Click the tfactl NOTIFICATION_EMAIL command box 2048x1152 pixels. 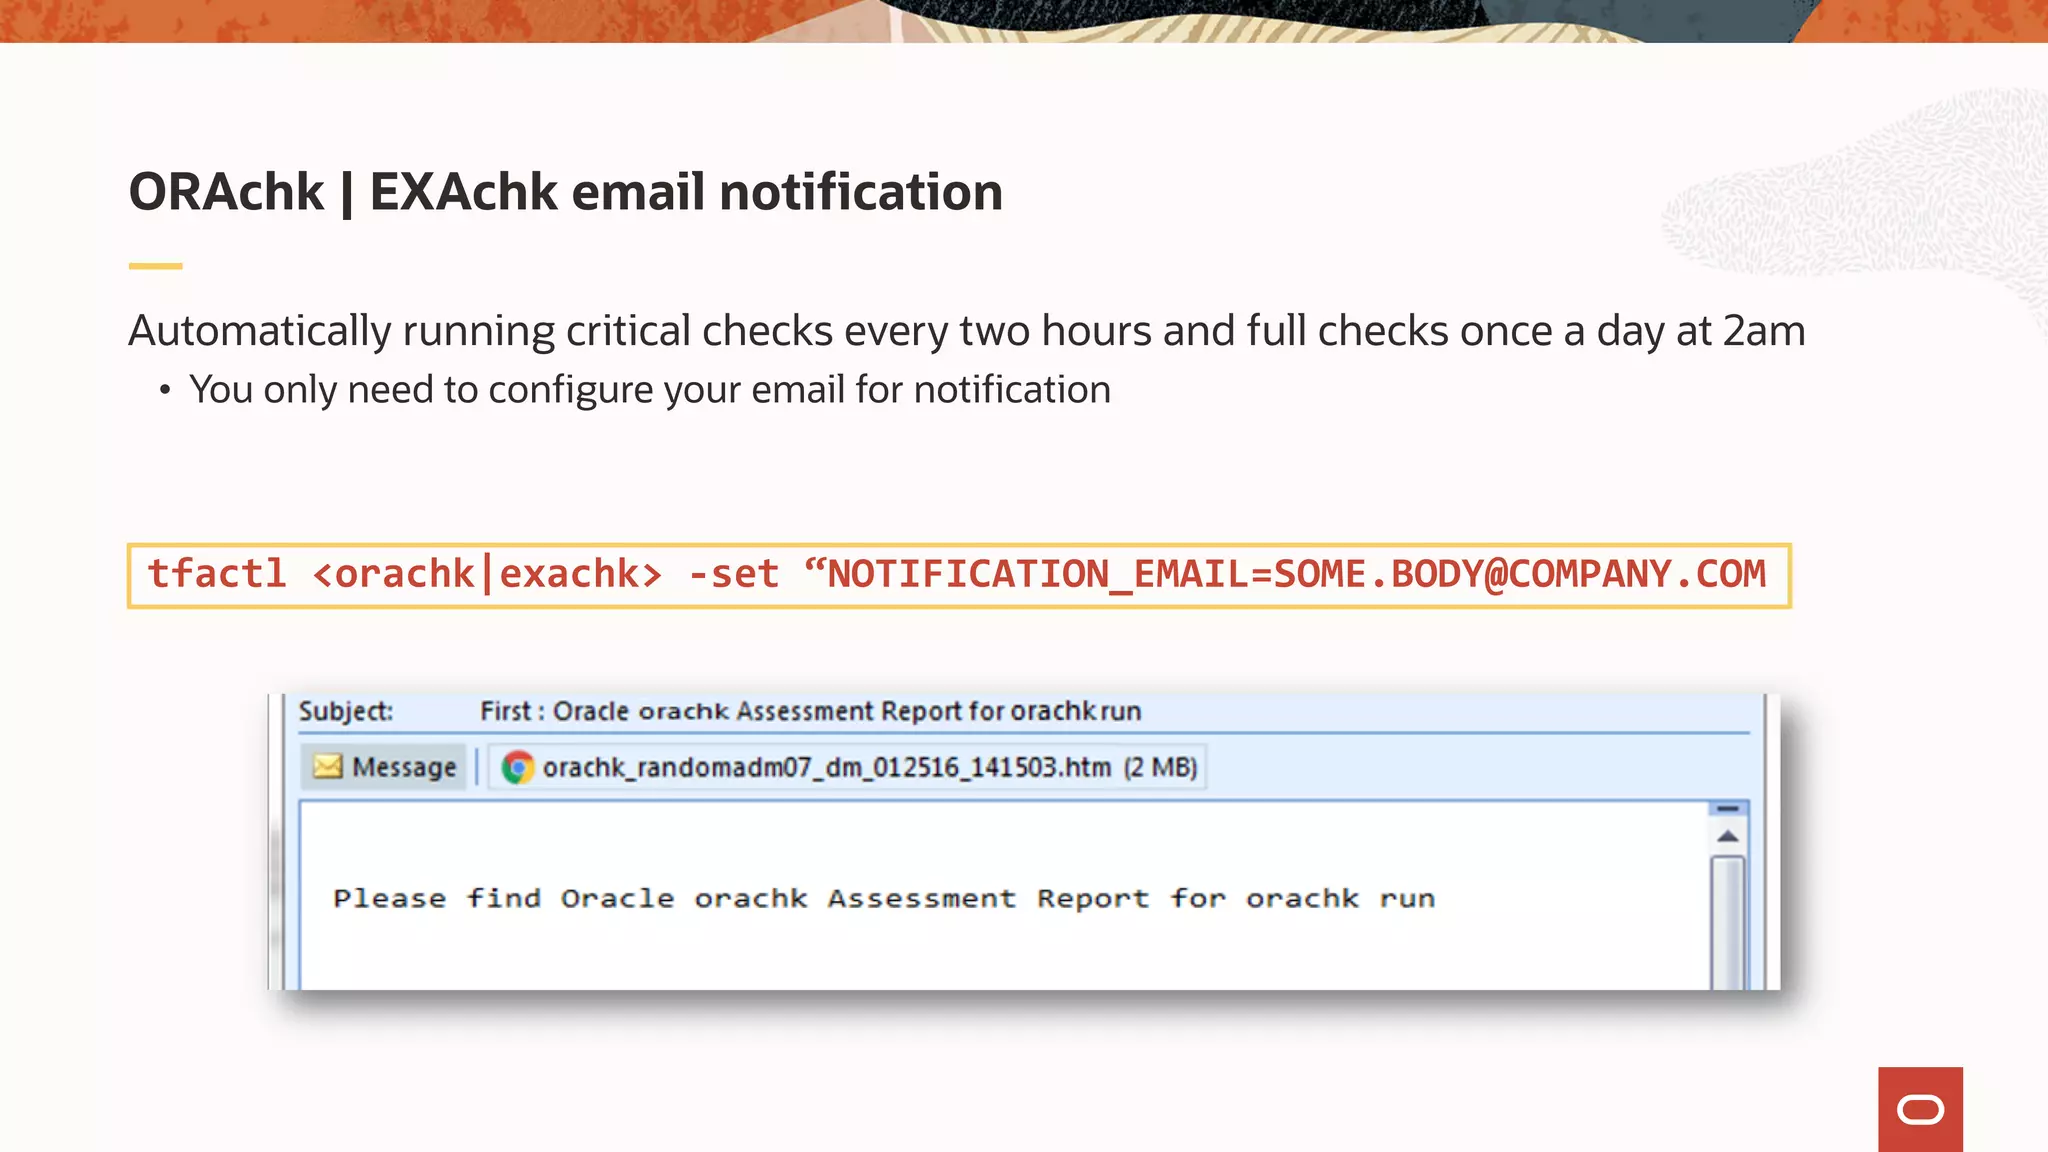[959, 575]
